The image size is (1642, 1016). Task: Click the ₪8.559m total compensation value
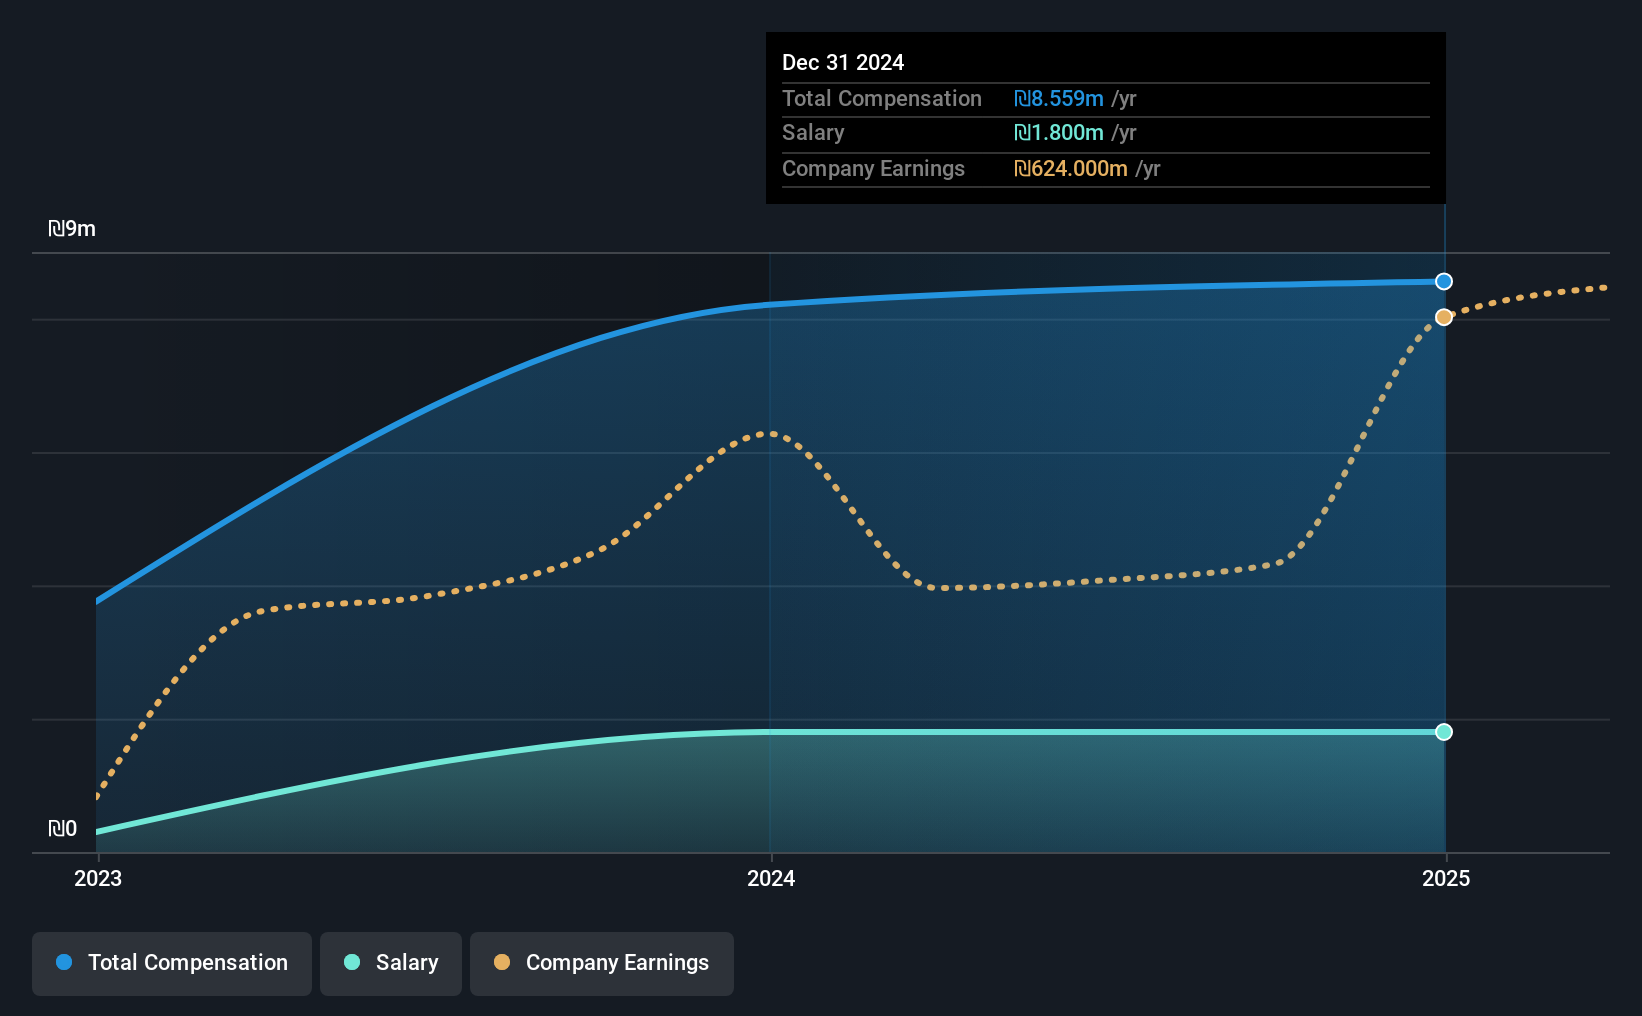coord(1059,99)
